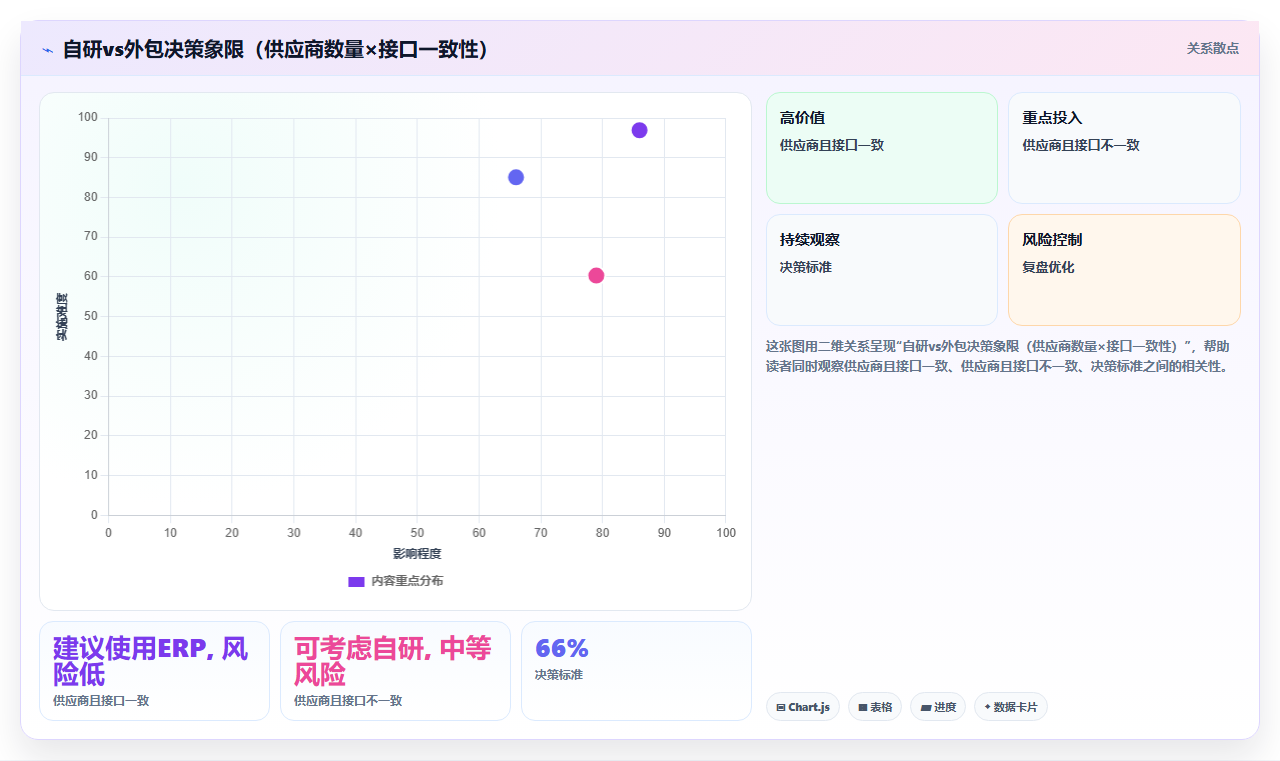Click 供应商且接口不一致 in 重点投入 card

point(1081,145)
